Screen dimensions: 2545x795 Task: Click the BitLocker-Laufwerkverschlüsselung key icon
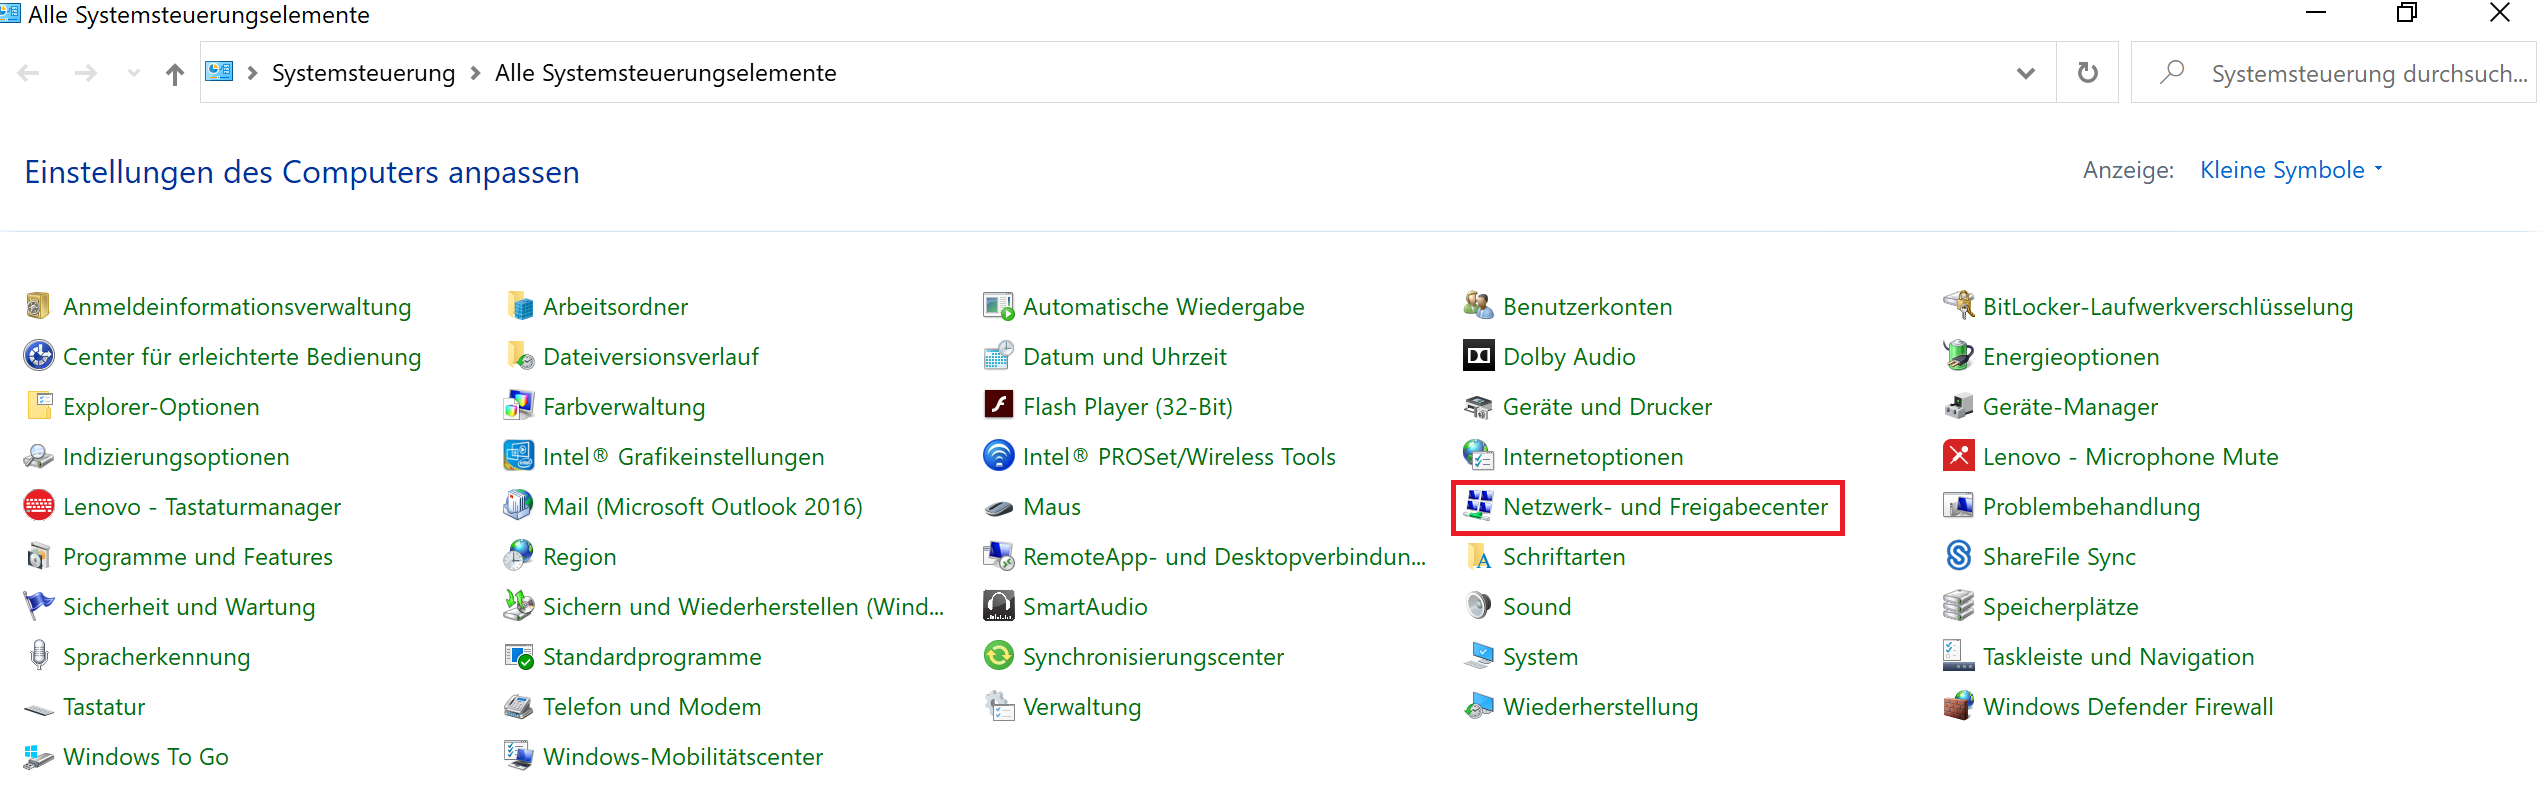click(1958, 306)
